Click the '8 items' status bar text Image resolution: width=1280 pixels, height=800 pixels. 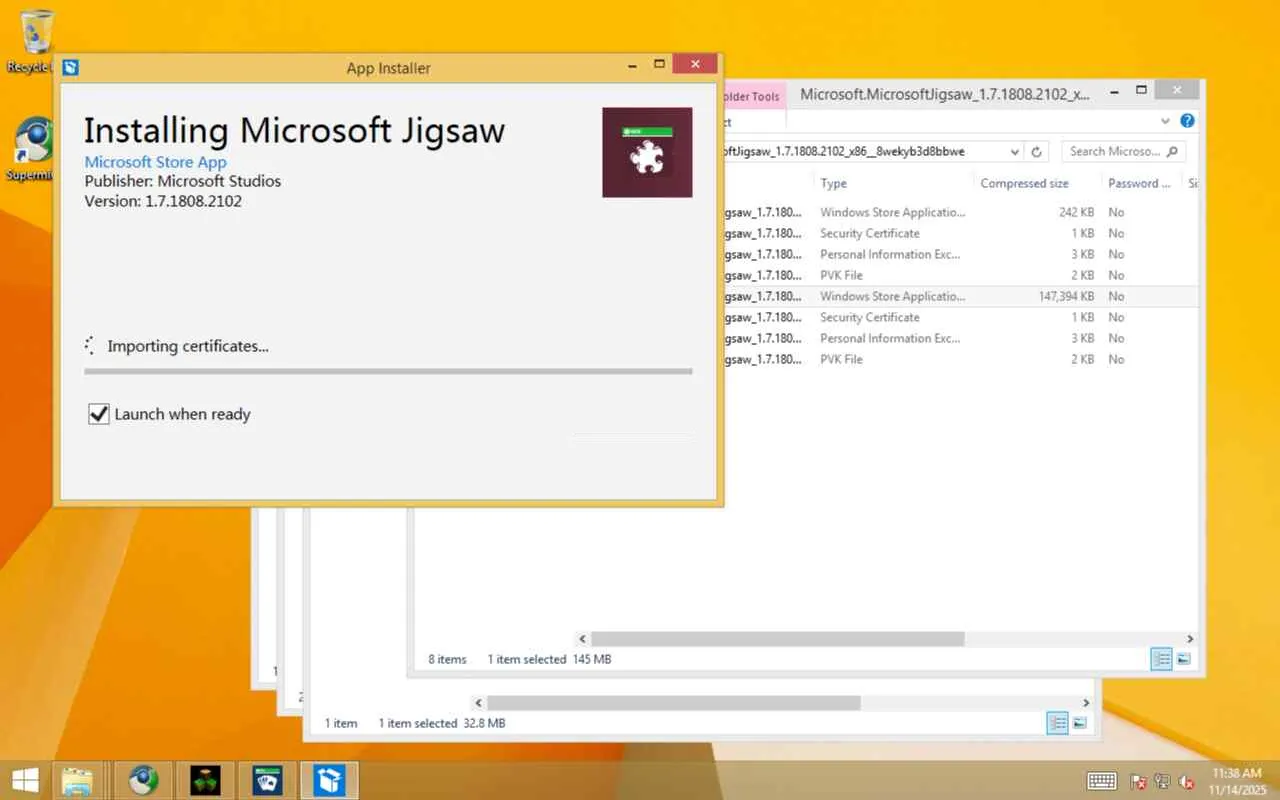[447, 659]
